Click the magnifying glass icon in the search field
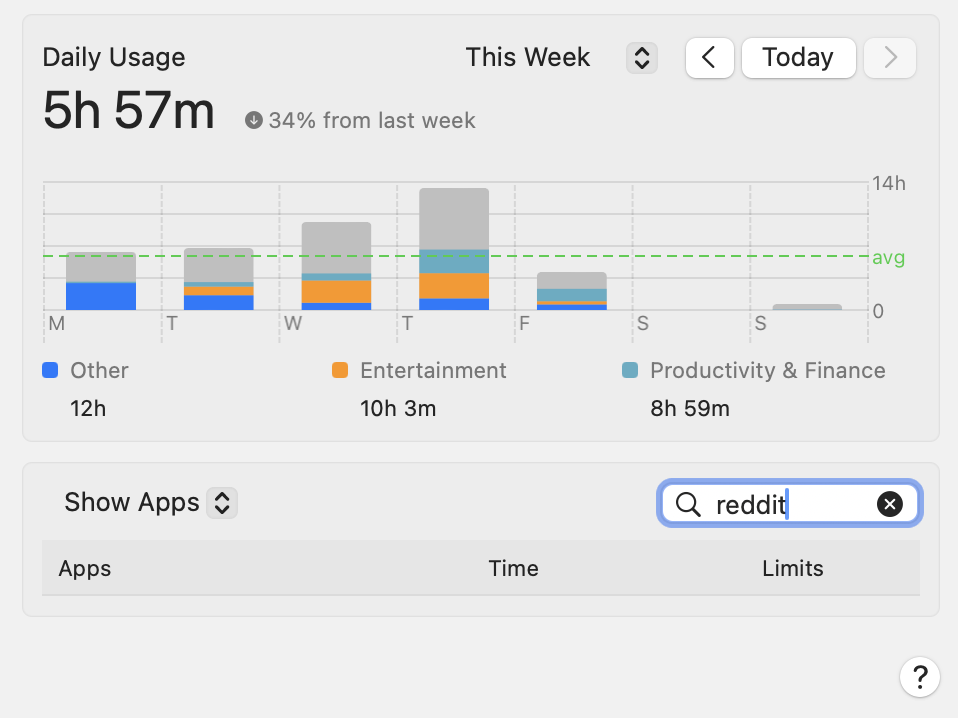 point(688,505)
